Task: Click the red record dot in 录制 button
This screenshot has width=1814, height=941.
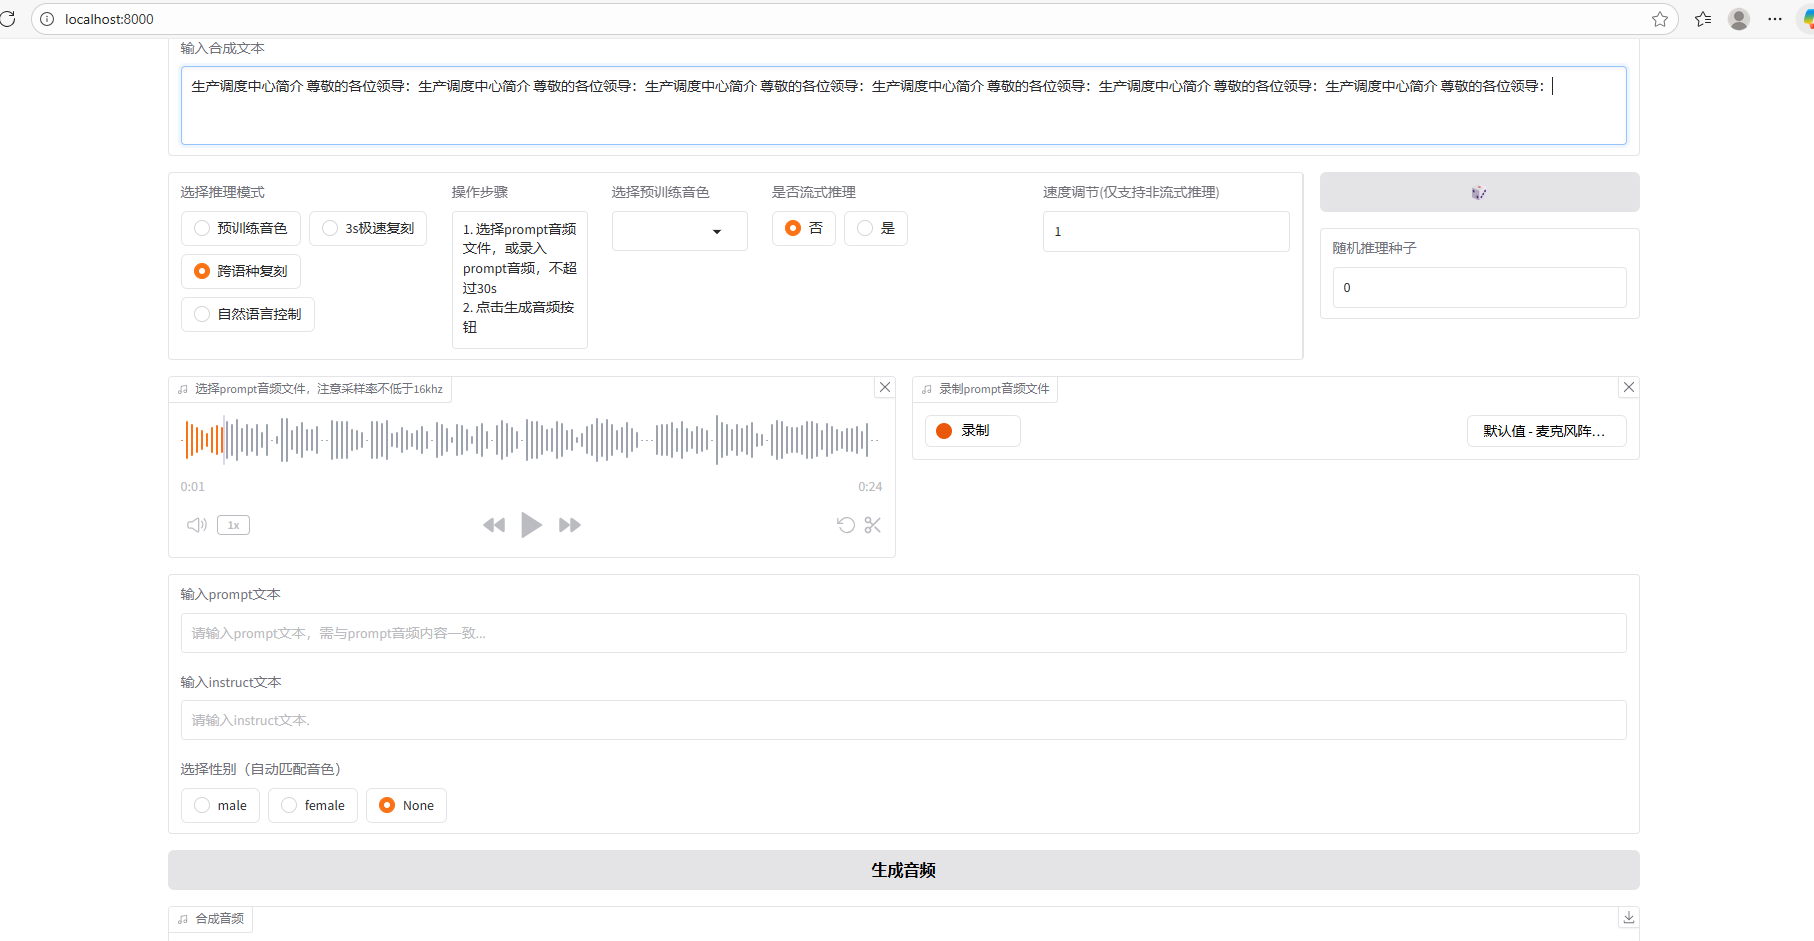Action: coord(943,430)
